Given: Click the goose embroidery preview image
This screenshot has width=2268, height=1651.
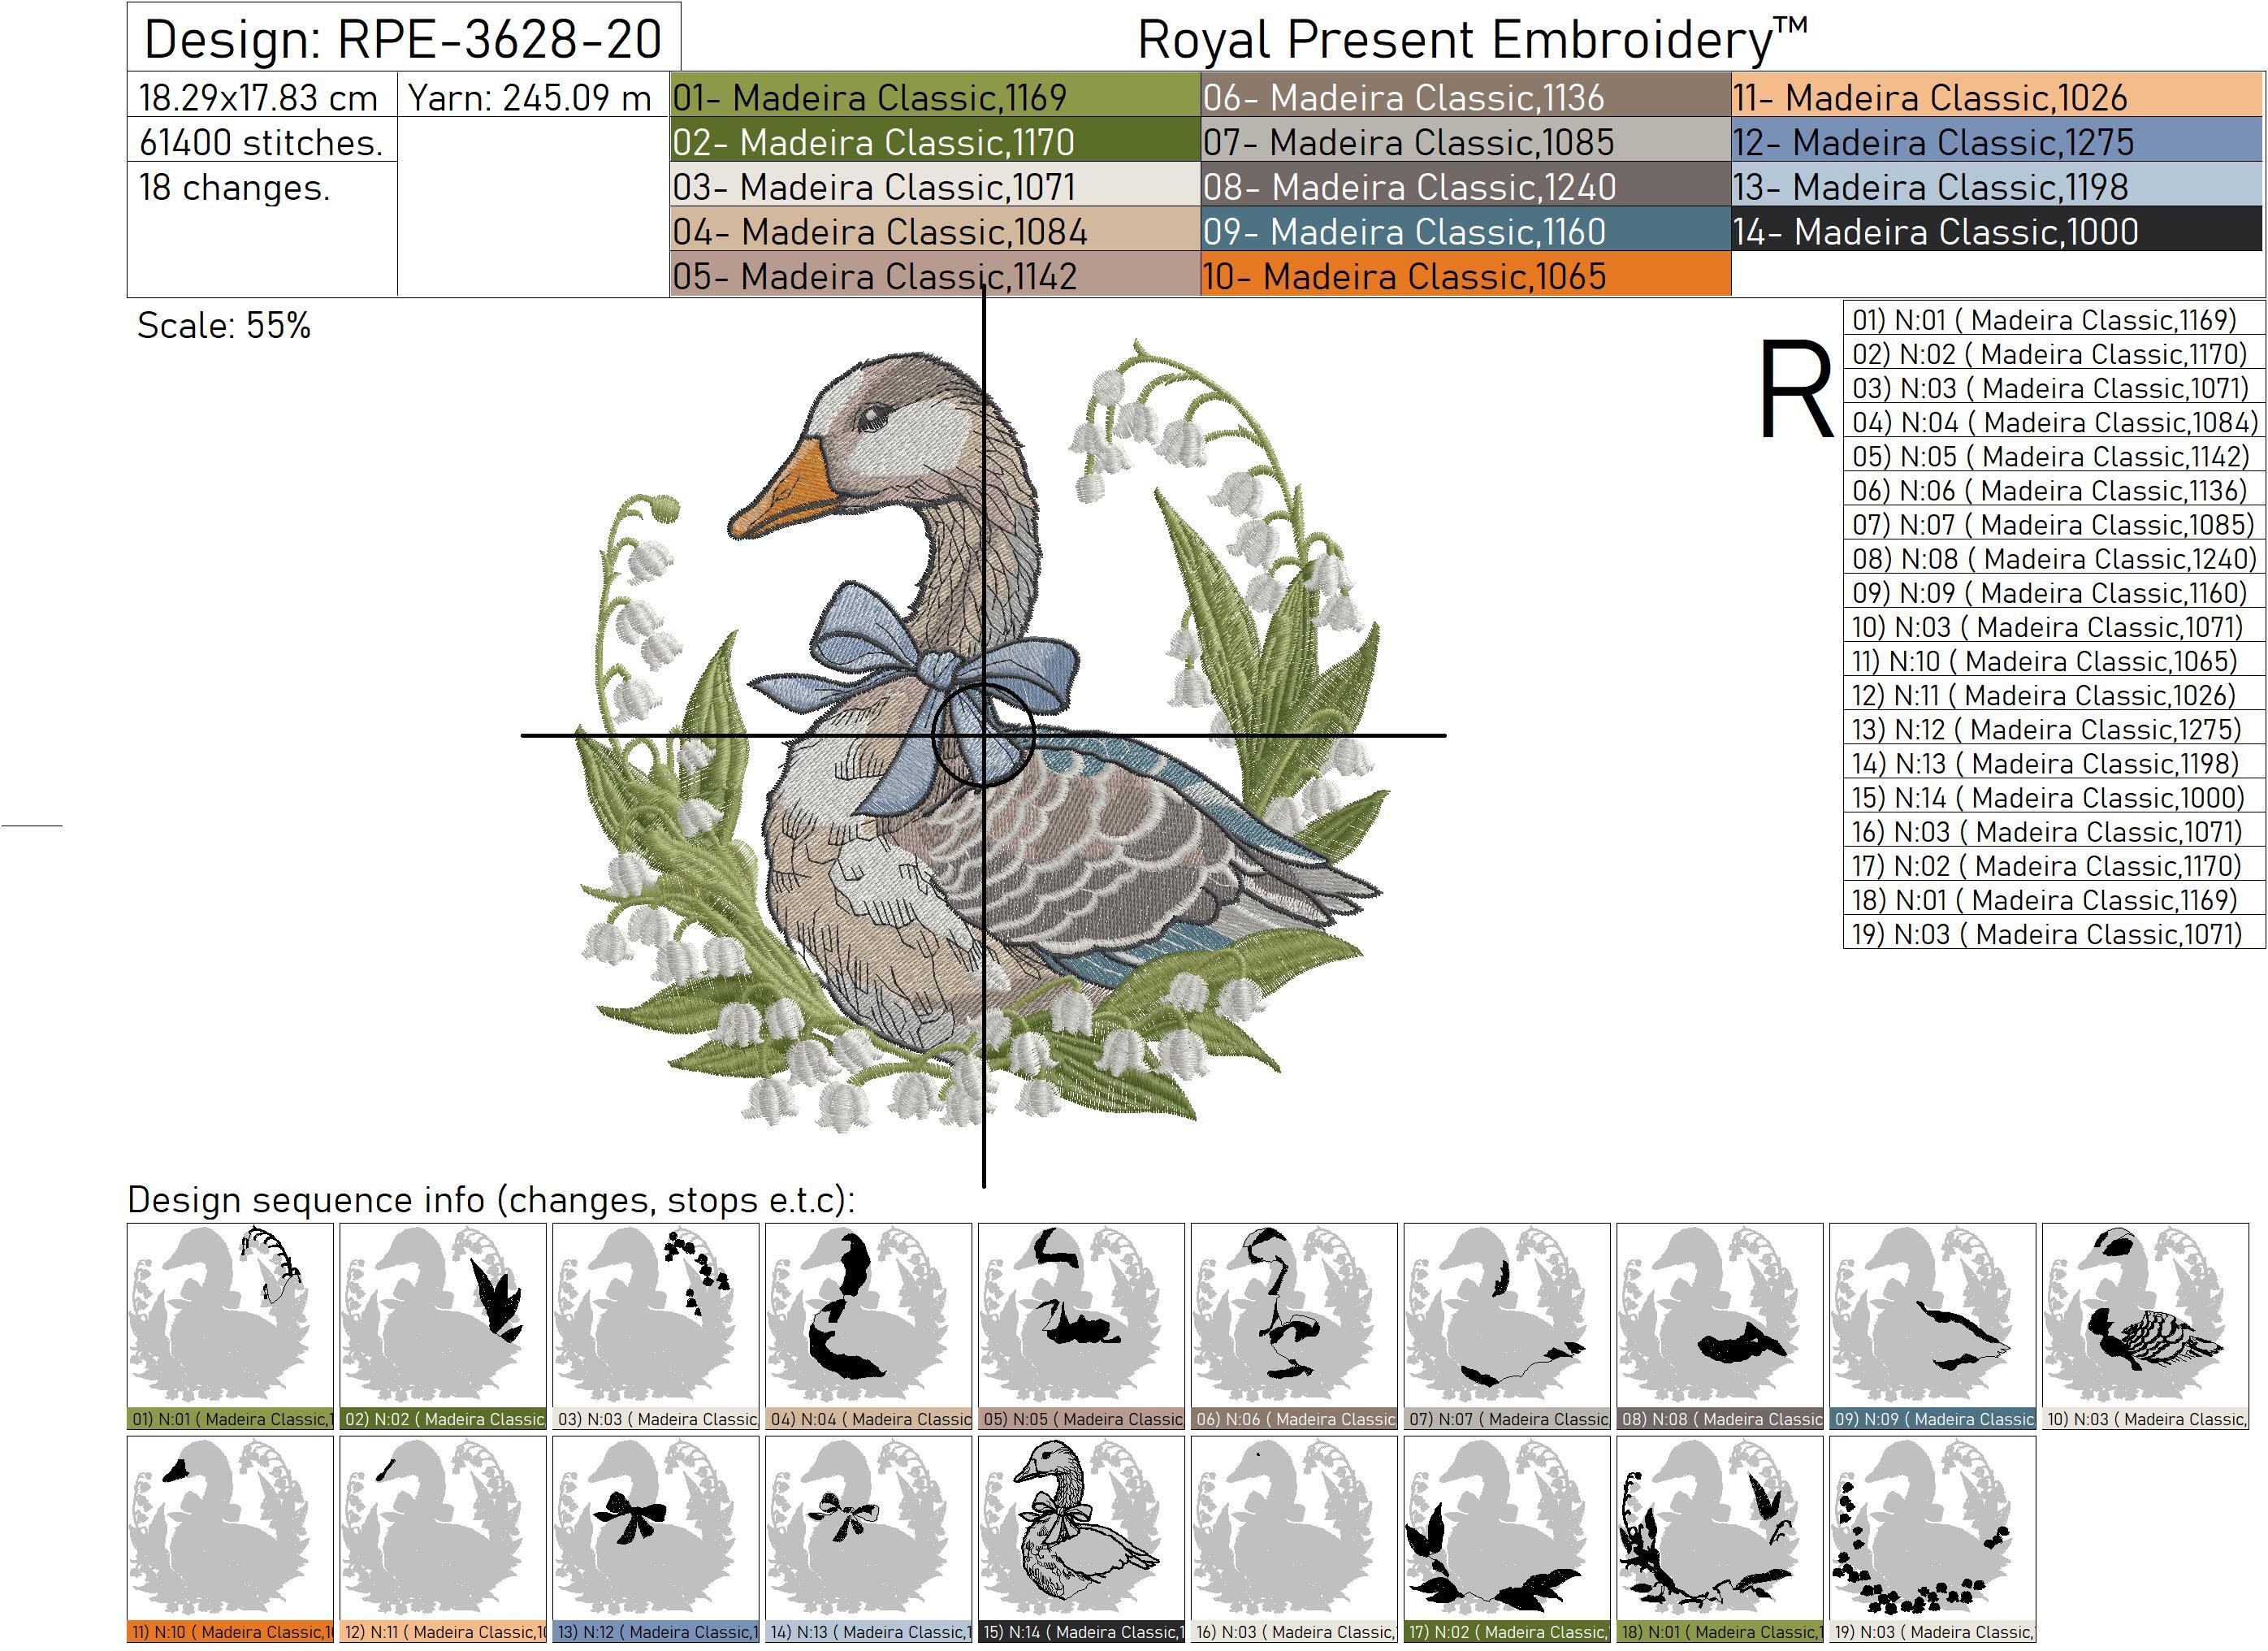Looking at the screenshot, I should pos(982,736).
